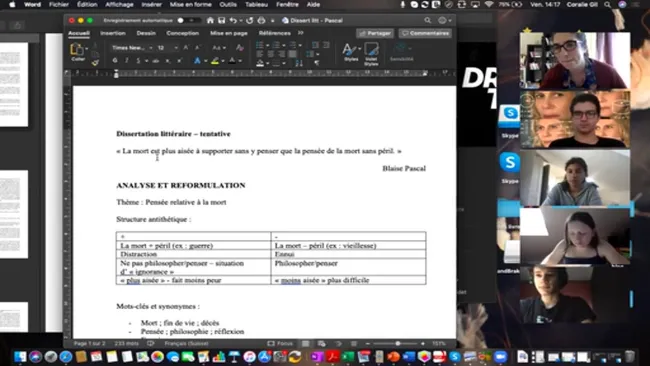Open the underline style dropdown arrow
Image resolution: width=650 pixels, height=366 pixels.
[146, 61]
